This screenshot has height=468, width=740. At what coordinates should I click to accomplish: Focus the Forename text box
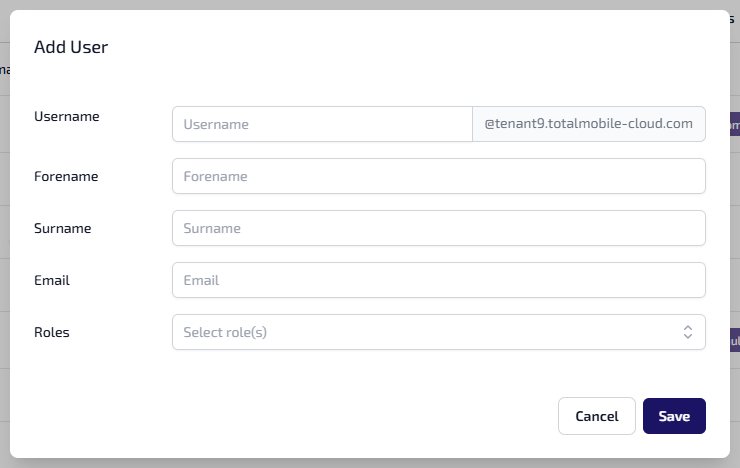pos(438,176)
